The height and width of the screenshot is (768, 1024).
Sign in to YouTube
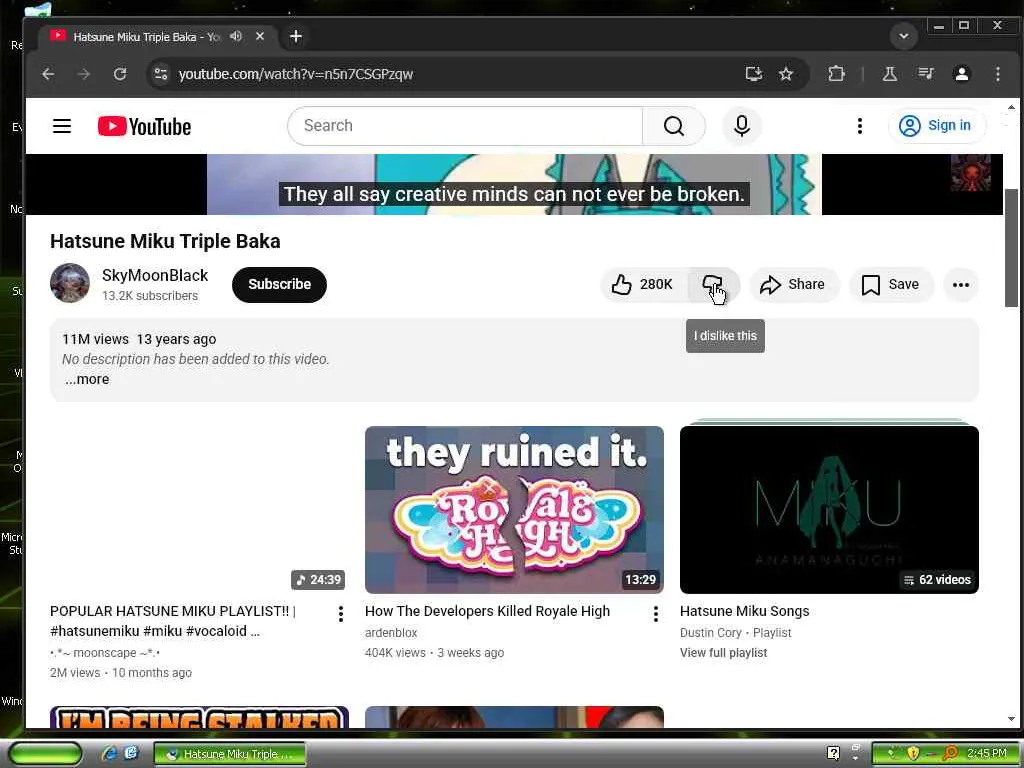tap(936, 125)
